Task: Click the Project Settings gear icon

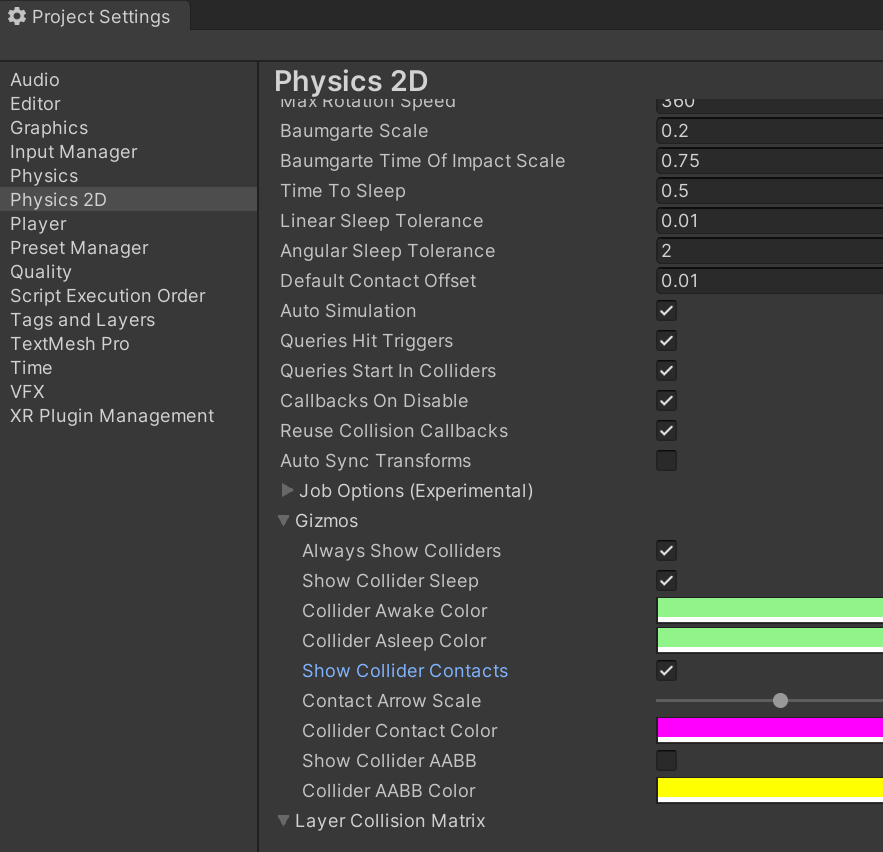Action: tap(17, 17)
